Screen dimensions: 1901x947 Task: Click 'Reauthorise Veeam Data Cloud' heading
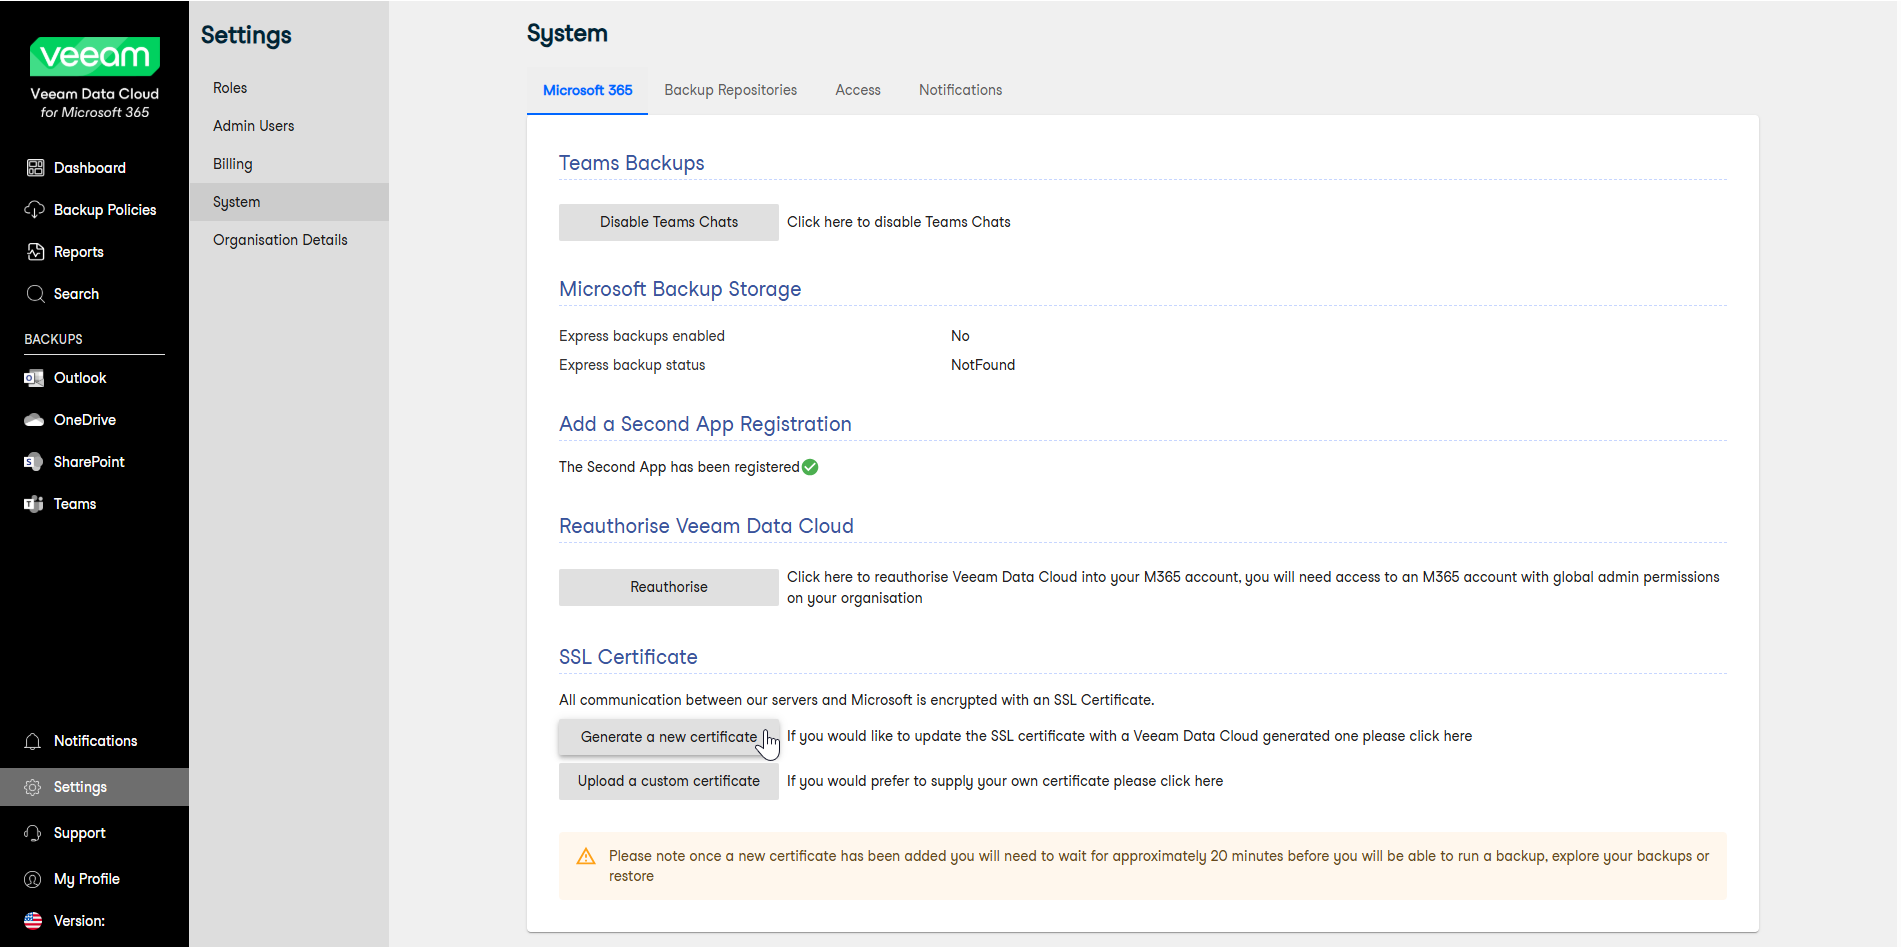(706, 526)
